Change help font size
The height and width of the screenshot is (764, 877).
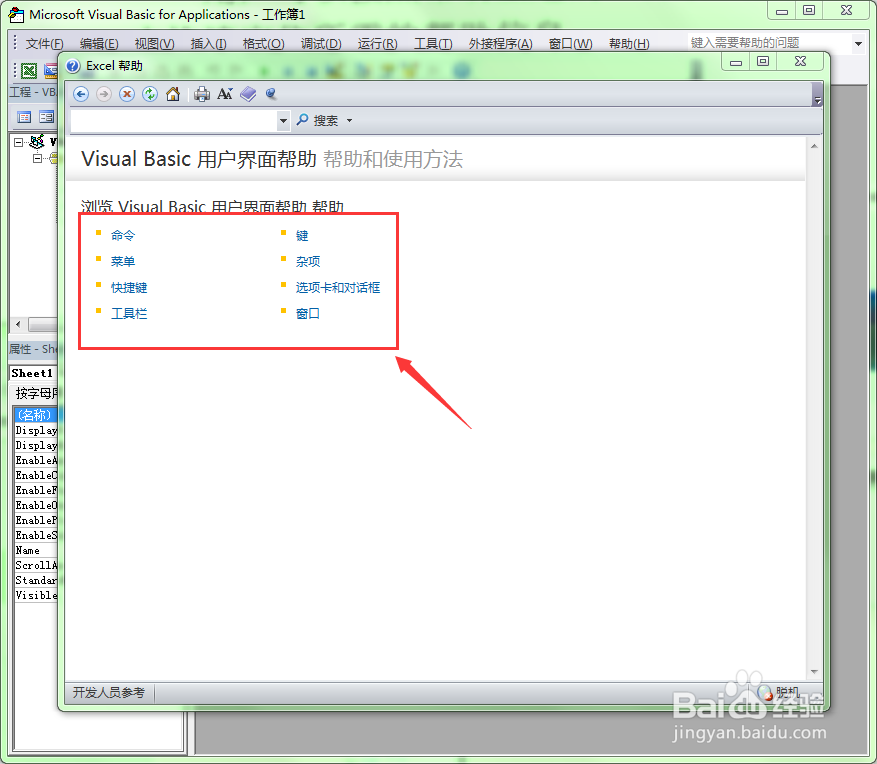[x=225, y=94]
